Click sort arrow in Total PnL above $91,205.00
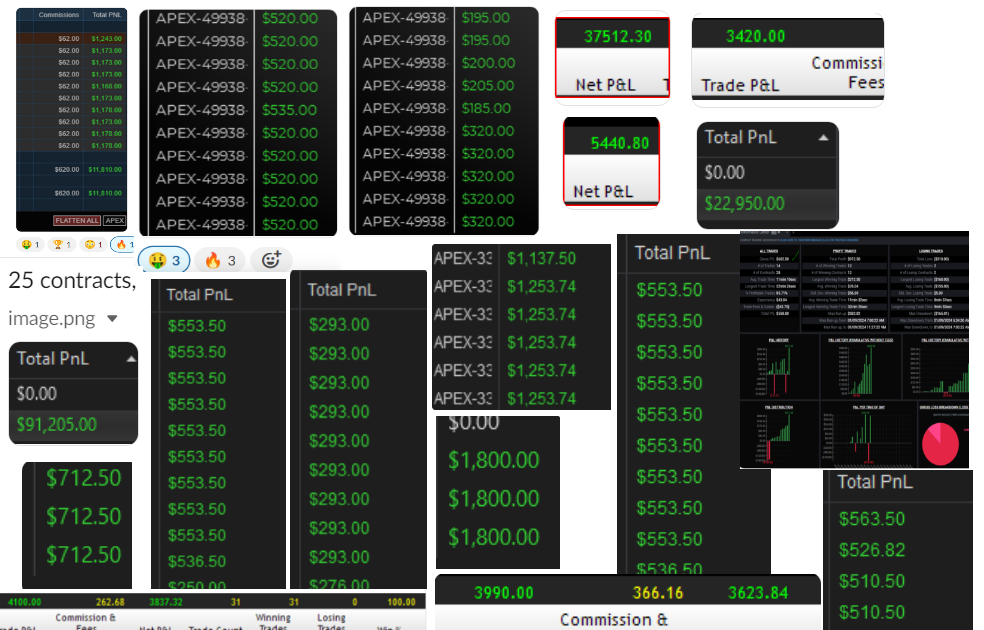This screenshot has width=984, height=630. point(128,358)
